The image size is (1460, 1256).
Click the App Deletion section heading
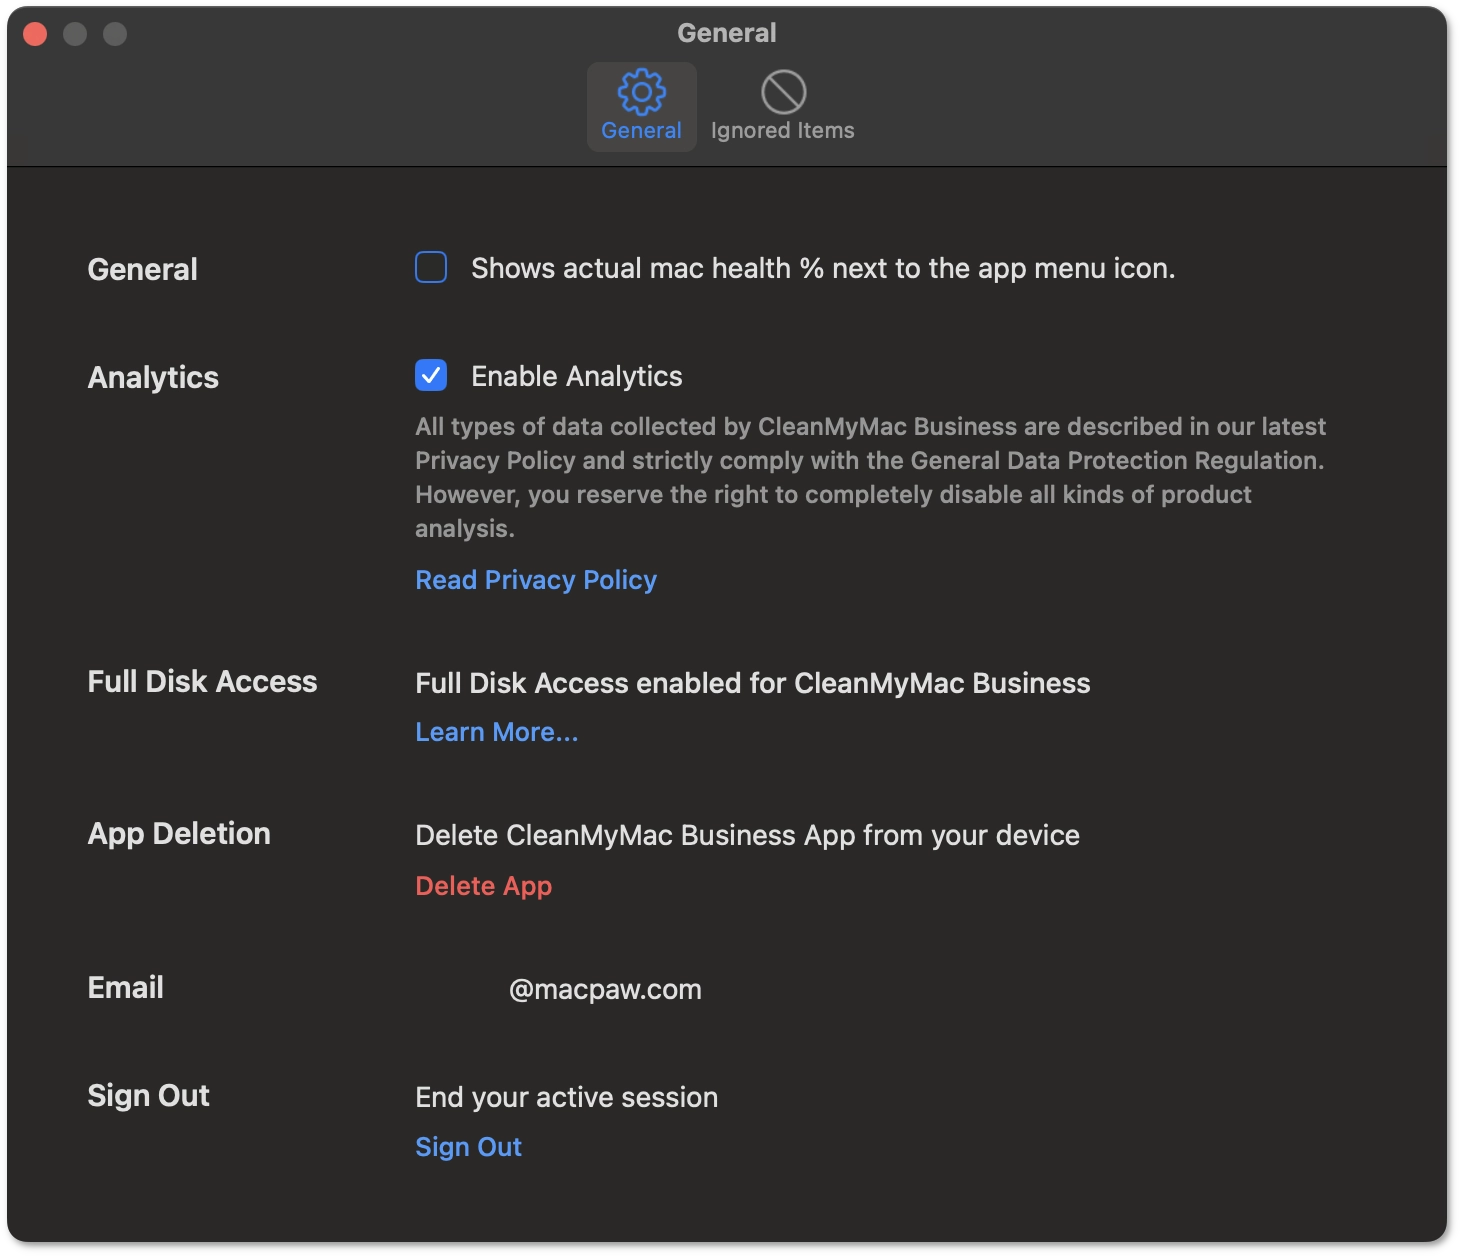[179, 833]
